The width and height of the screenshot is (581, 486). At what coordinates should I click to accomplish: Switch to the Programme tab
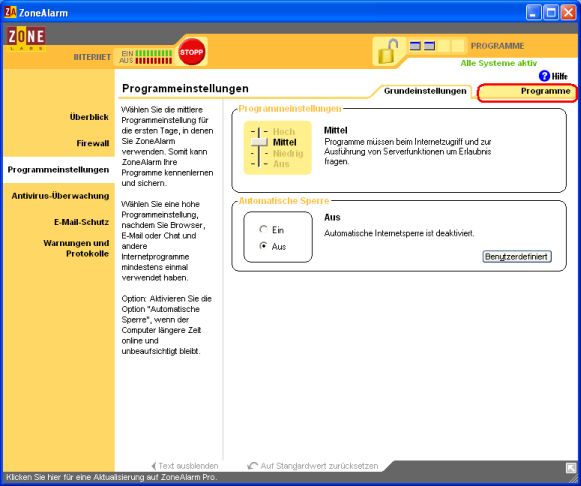[527, 93]
